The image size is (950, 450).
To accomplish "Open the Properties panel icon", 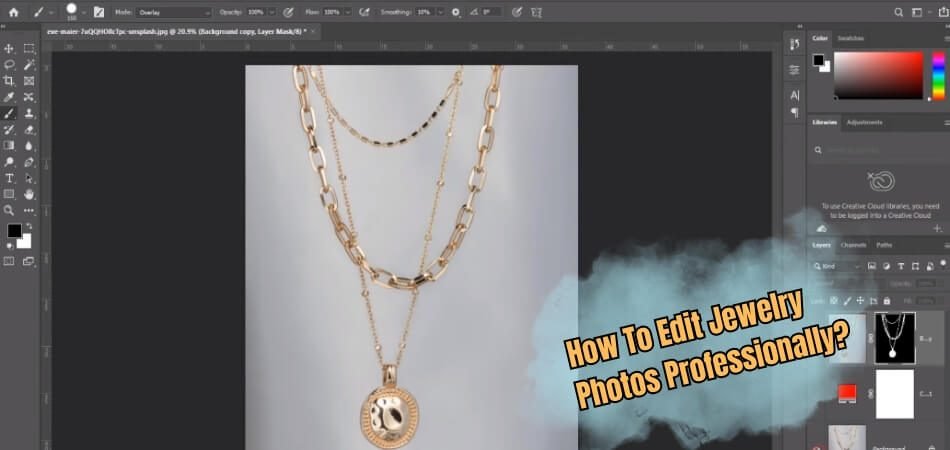I will tap(794, 70).
